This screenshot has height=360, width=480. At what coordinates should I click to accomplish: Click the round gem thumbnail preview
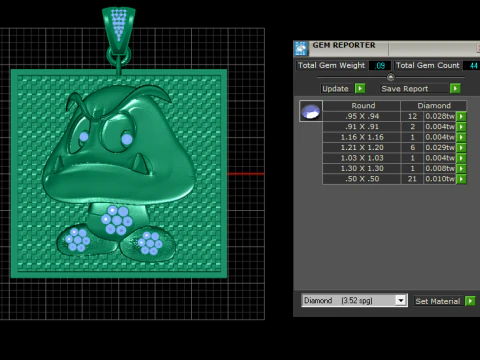311,111
